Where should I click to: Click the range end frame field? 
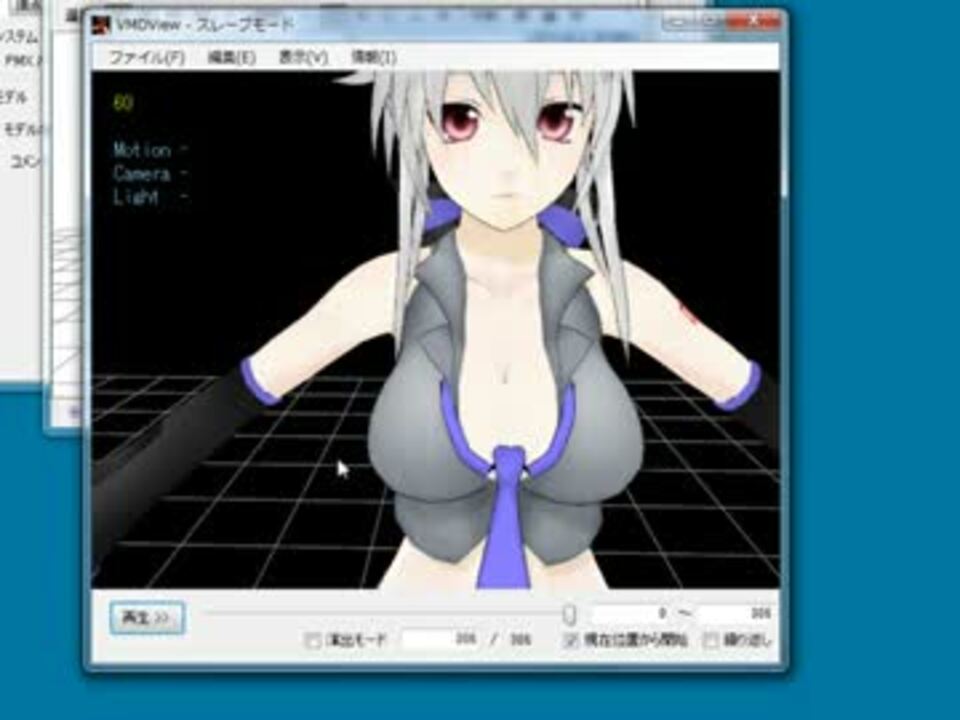tap(735, 613)
